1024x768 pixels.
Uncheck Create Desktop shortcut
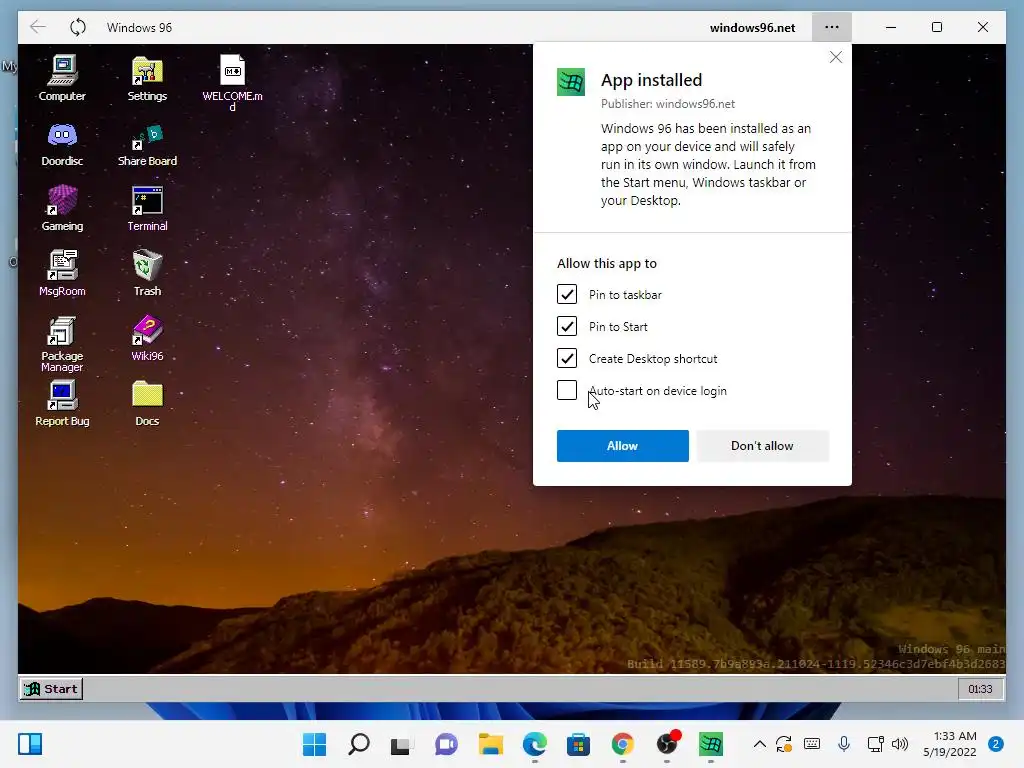pyautogui.click(x=567, y=359)
